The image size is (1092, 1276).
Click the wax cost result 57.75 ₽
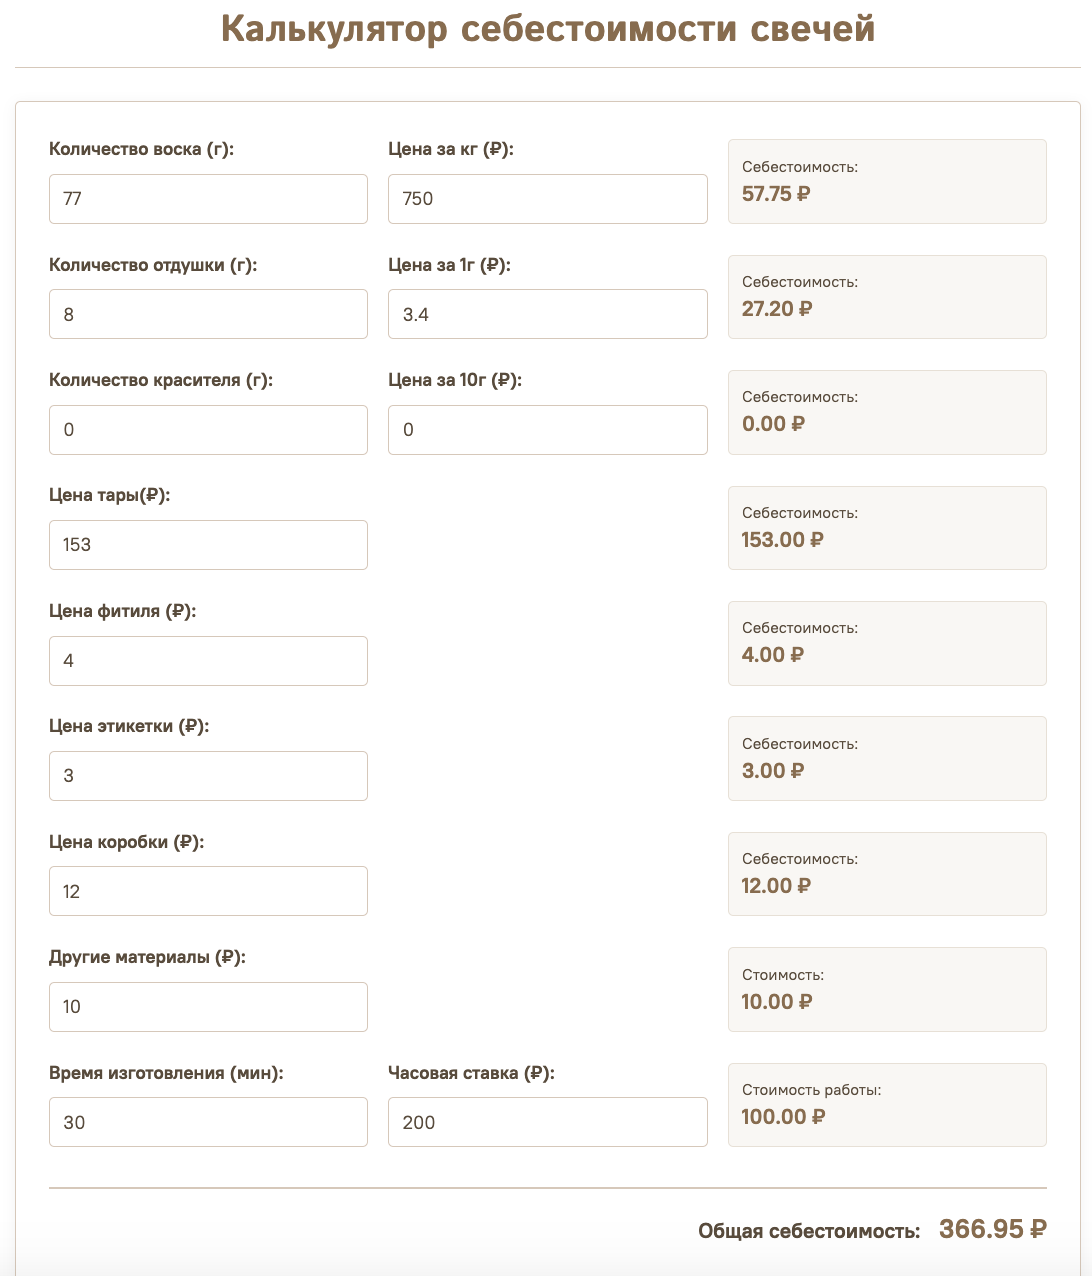776,194
